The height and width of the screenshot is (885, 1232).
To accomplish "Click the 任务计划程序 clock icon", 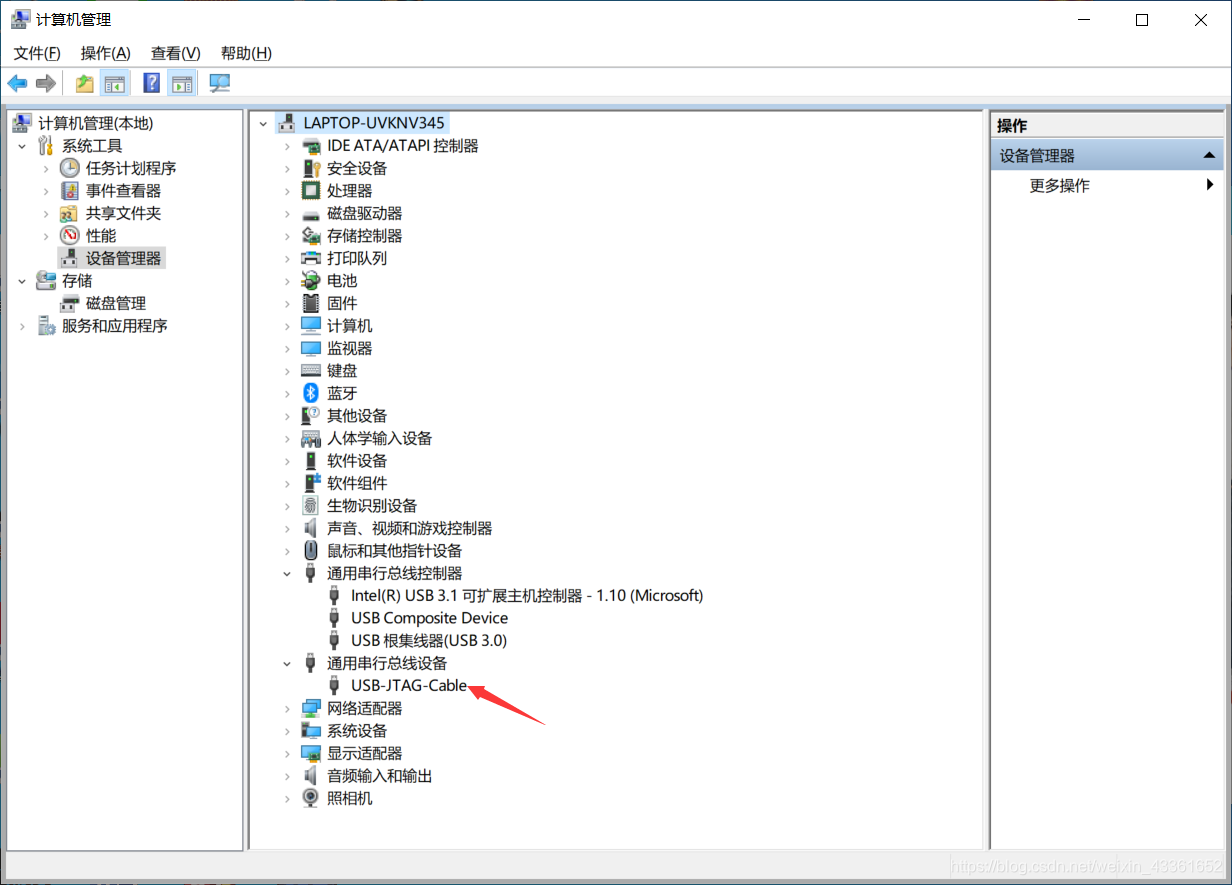I will [x=69, y=168].
